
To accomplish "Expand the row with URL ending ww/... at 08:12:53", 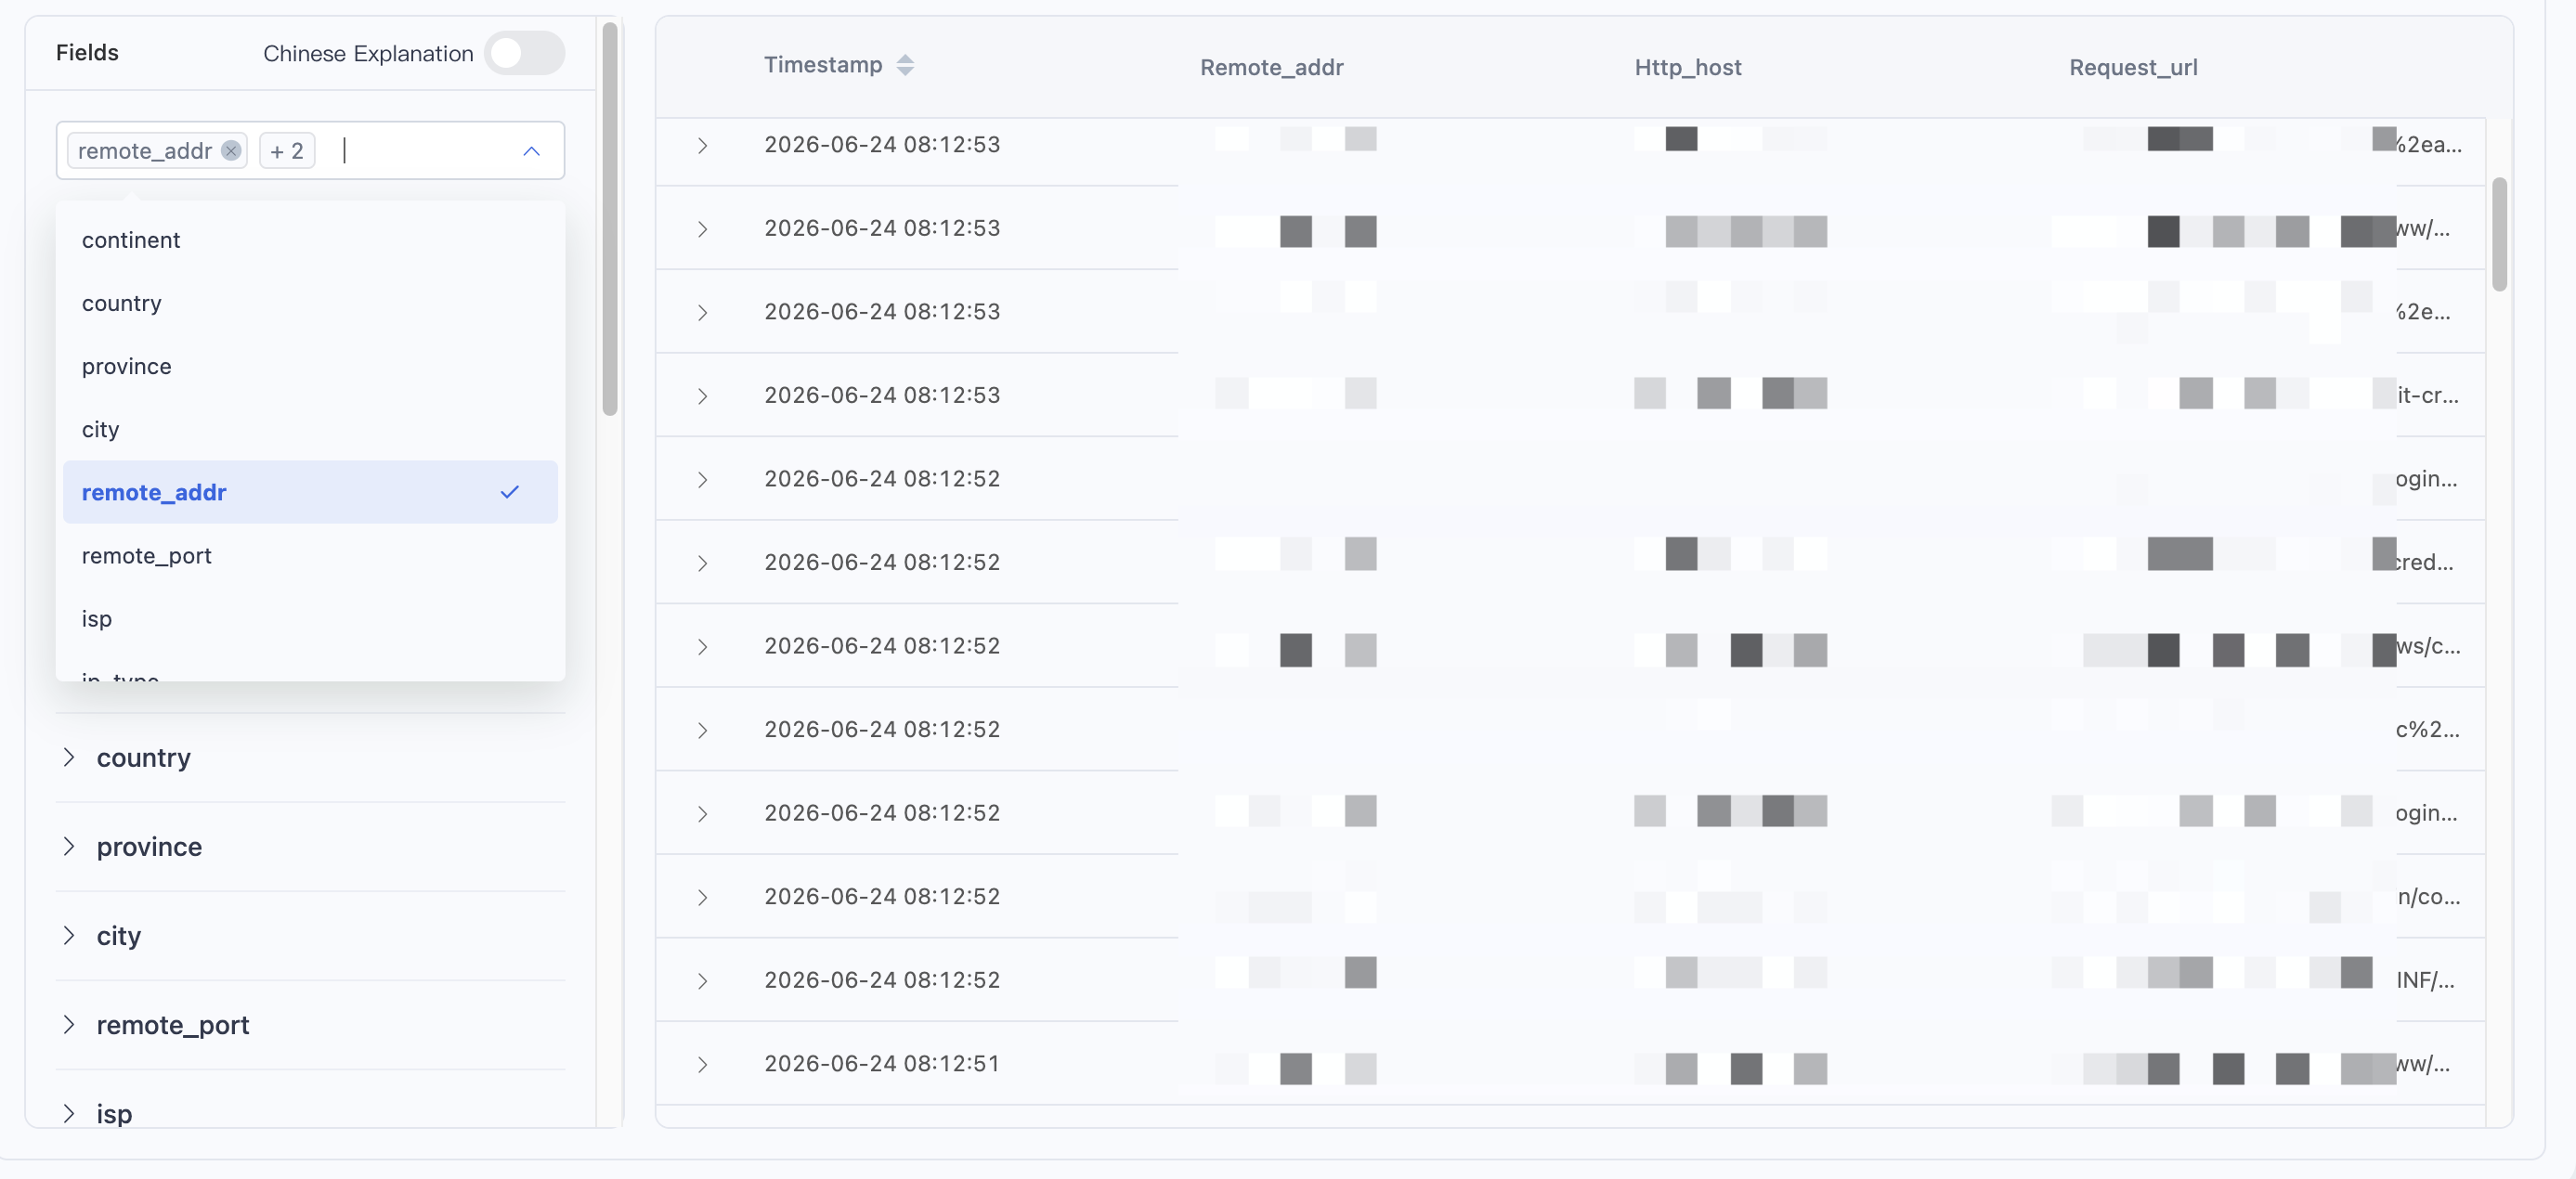I will pyautogui.click(x=703, y=229).
